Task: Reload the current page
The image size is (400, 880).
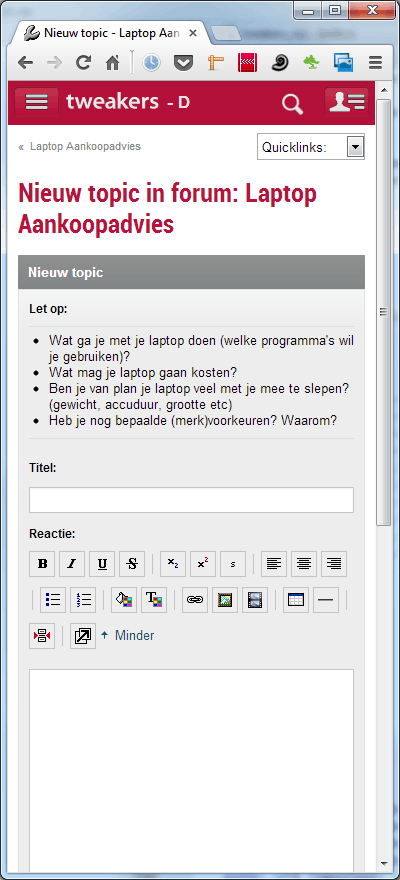Action: pyautogui.click(x=84, y=63)
